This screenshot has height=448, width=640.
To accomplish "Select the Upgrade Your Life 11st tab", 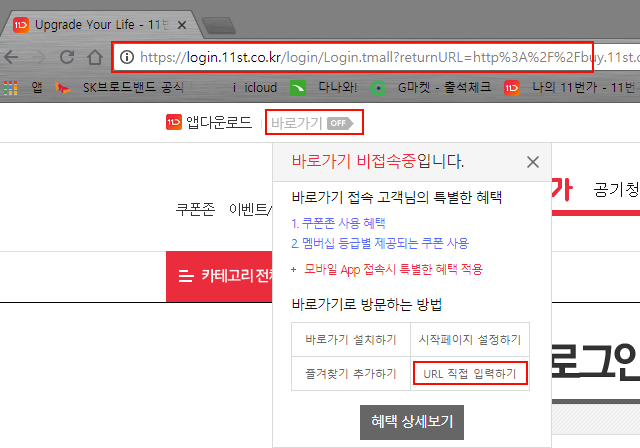I will point(100,25).
